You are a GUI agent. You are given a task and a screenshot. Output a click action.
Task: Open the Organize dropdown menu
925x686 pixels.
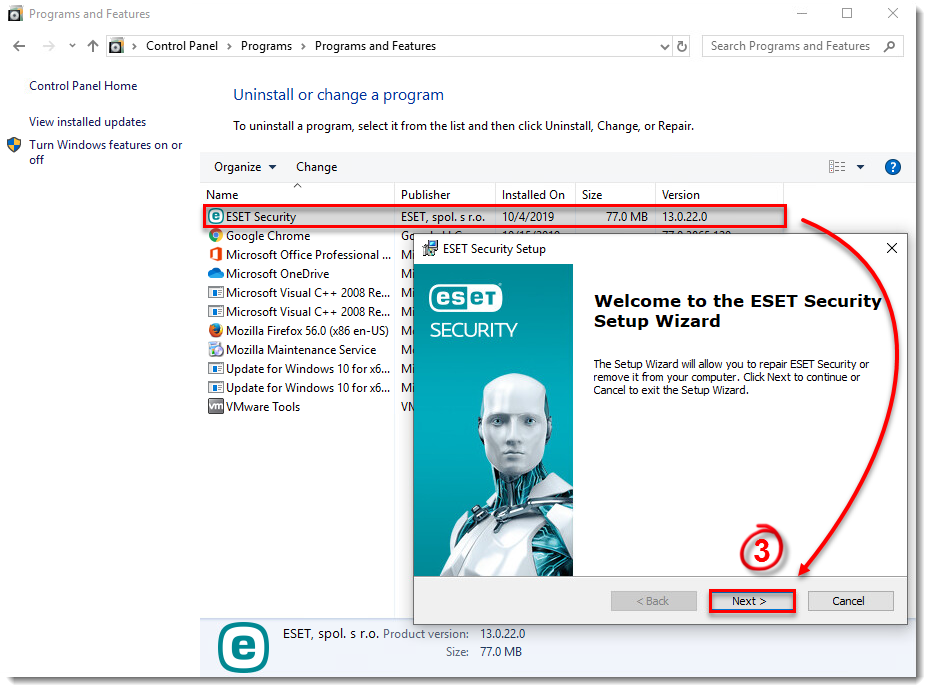click(x=245, y=167)
